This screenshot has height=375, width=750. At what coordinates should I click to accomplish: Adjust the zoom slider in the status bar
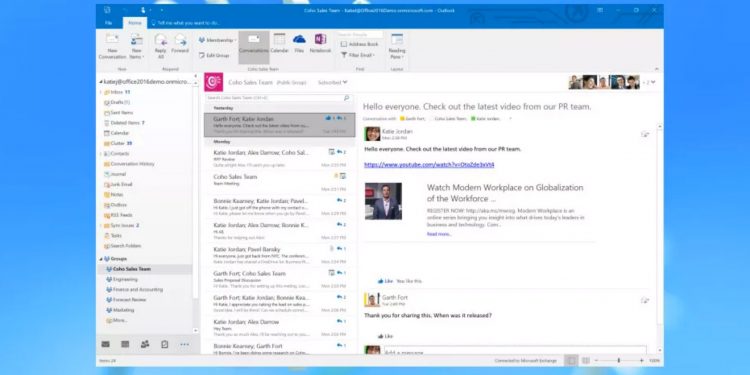coord(618,360)
